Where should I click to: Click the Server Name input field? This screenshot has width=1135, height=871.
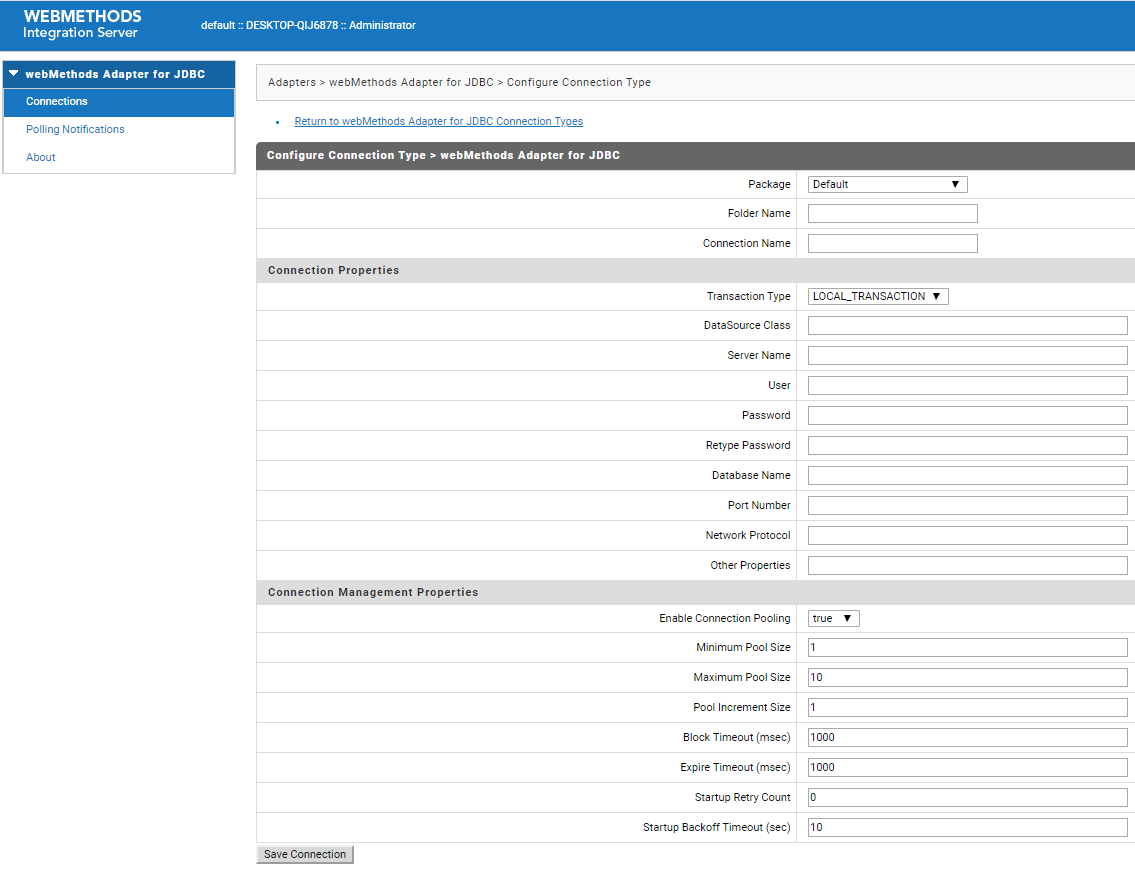(966, 355)
